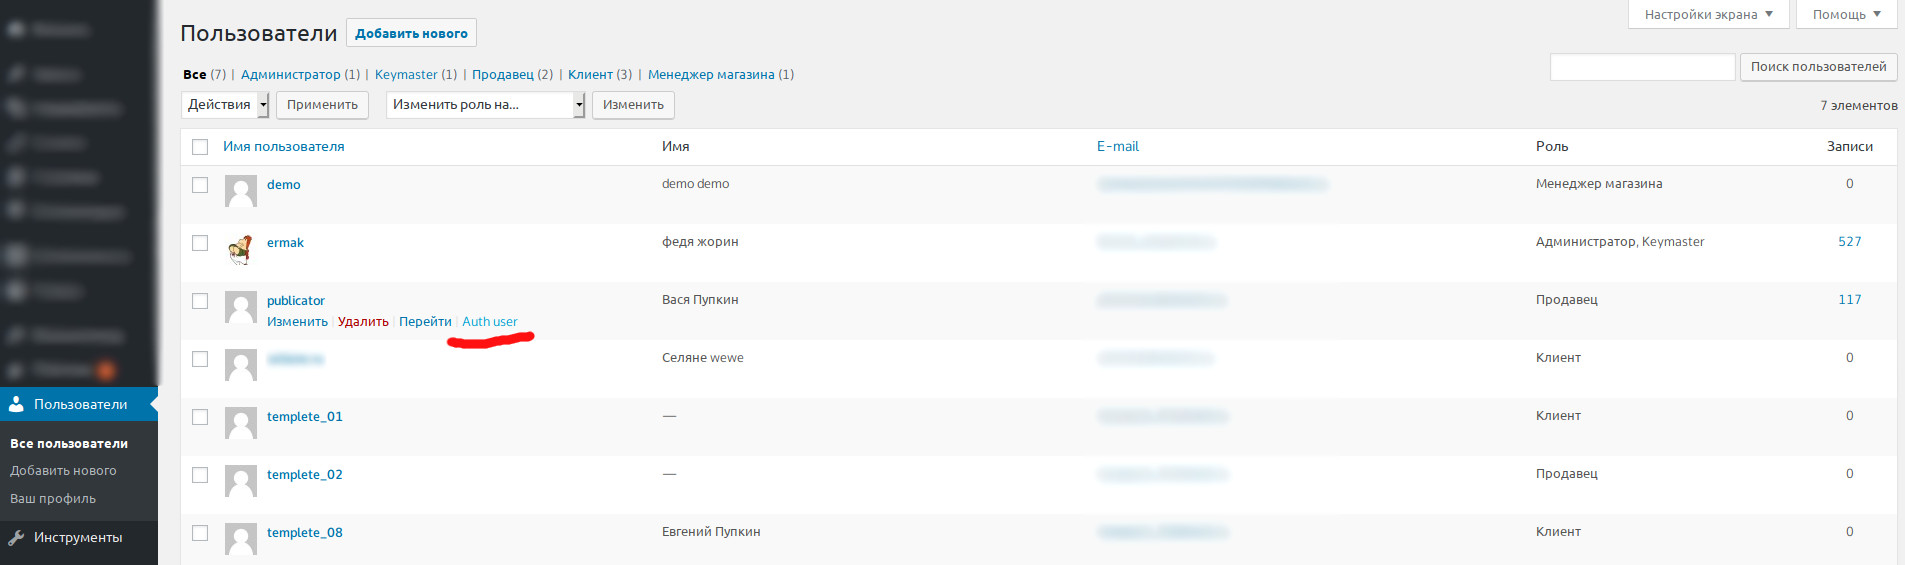The width and height of the screenshot is (1905, 565).
Task: Filter by Все users
Action: click(194, 75)
